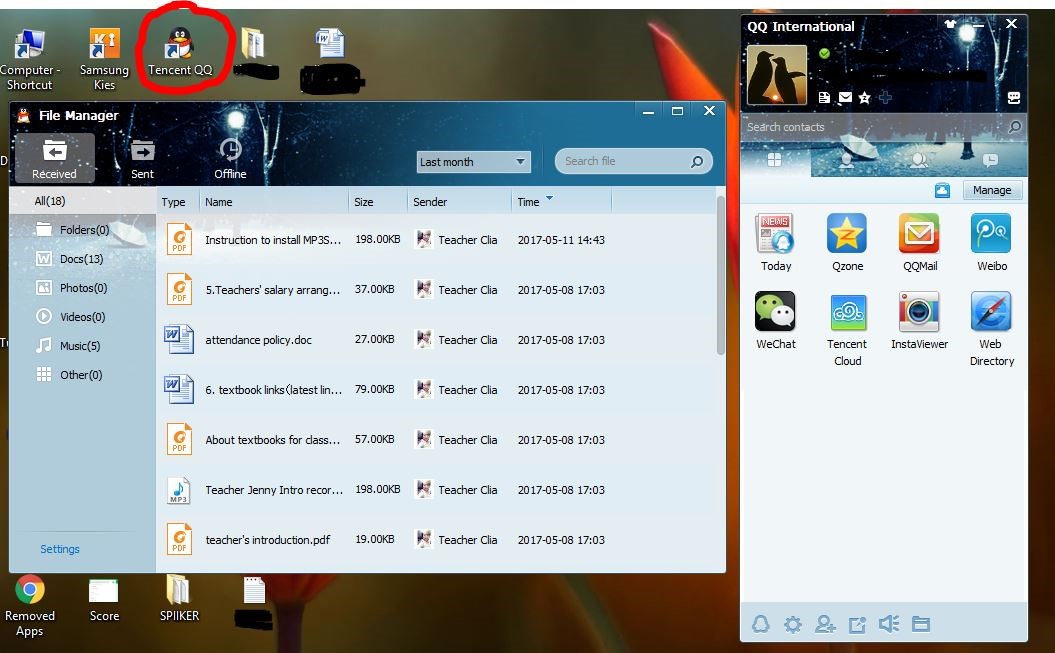Open Tencent Cloud app
Viewport: 1055px width, 653px height.
847,314
